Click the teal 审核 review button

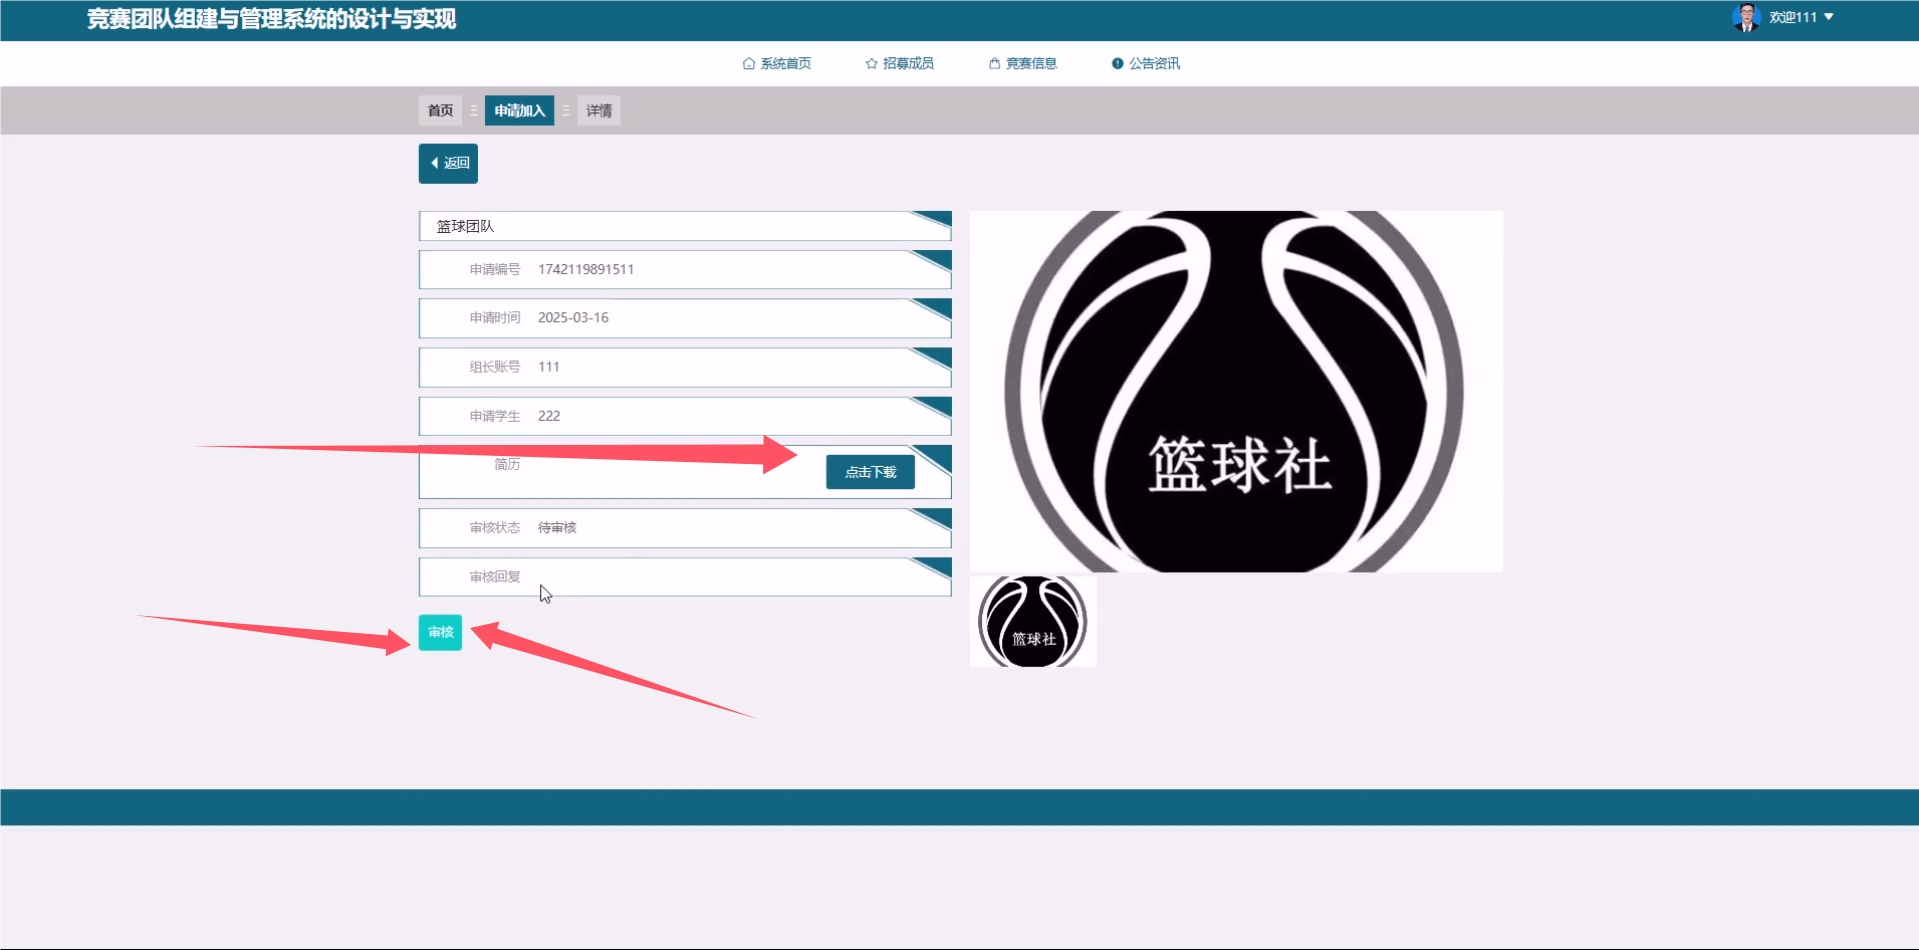pyautogui.click(x=440, y=632)
